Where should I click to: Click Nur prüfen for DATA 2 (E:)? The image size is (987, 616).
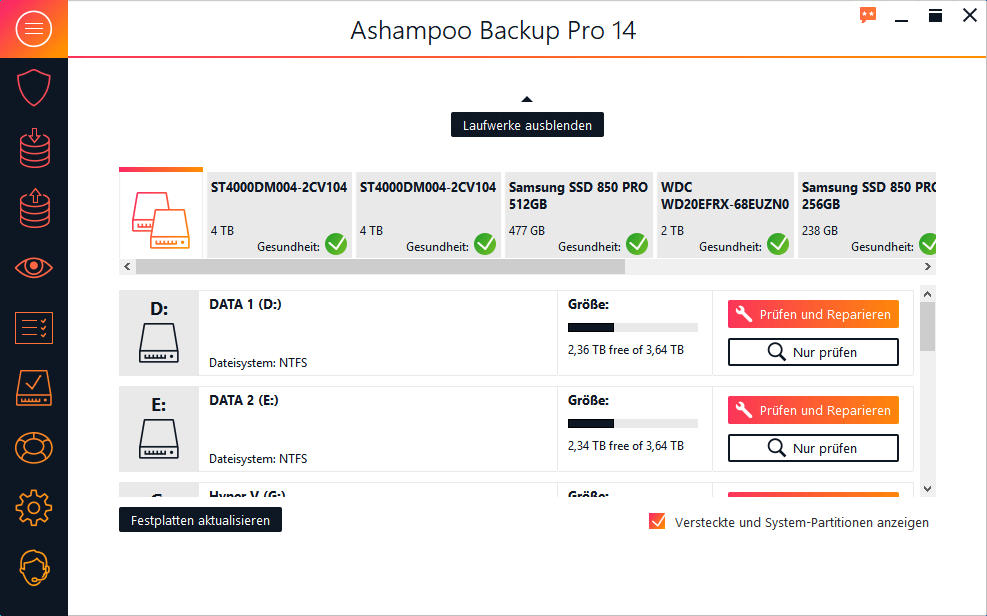tap(813, 448)
